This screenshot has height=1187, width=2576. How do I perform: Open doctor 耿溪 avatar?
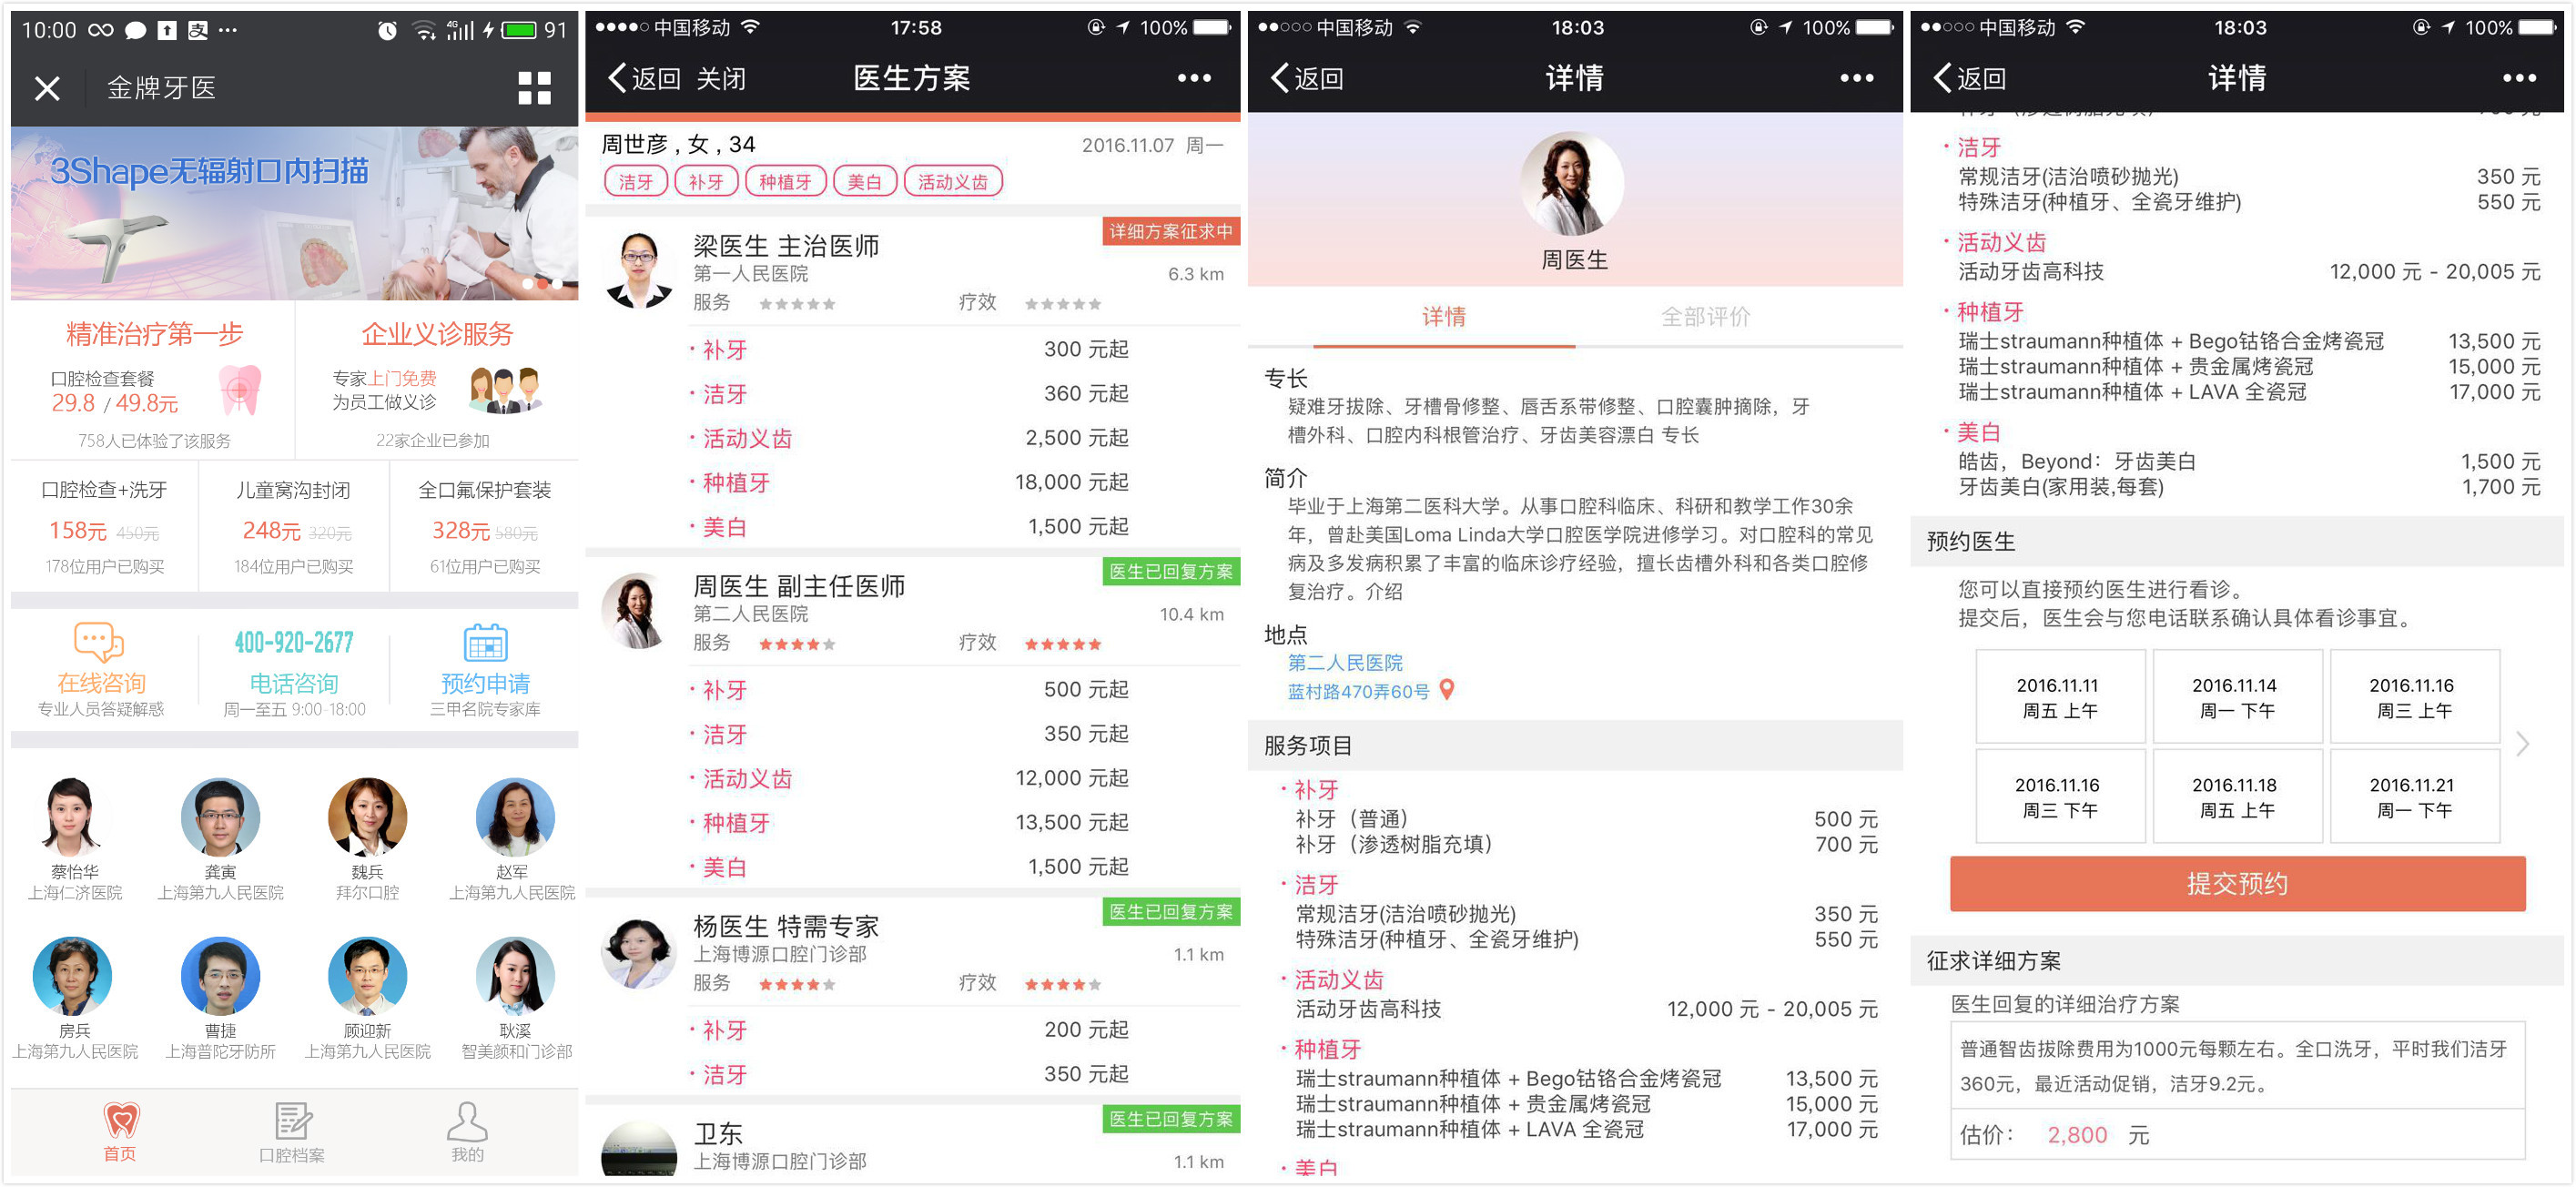[x=514, y=976]
